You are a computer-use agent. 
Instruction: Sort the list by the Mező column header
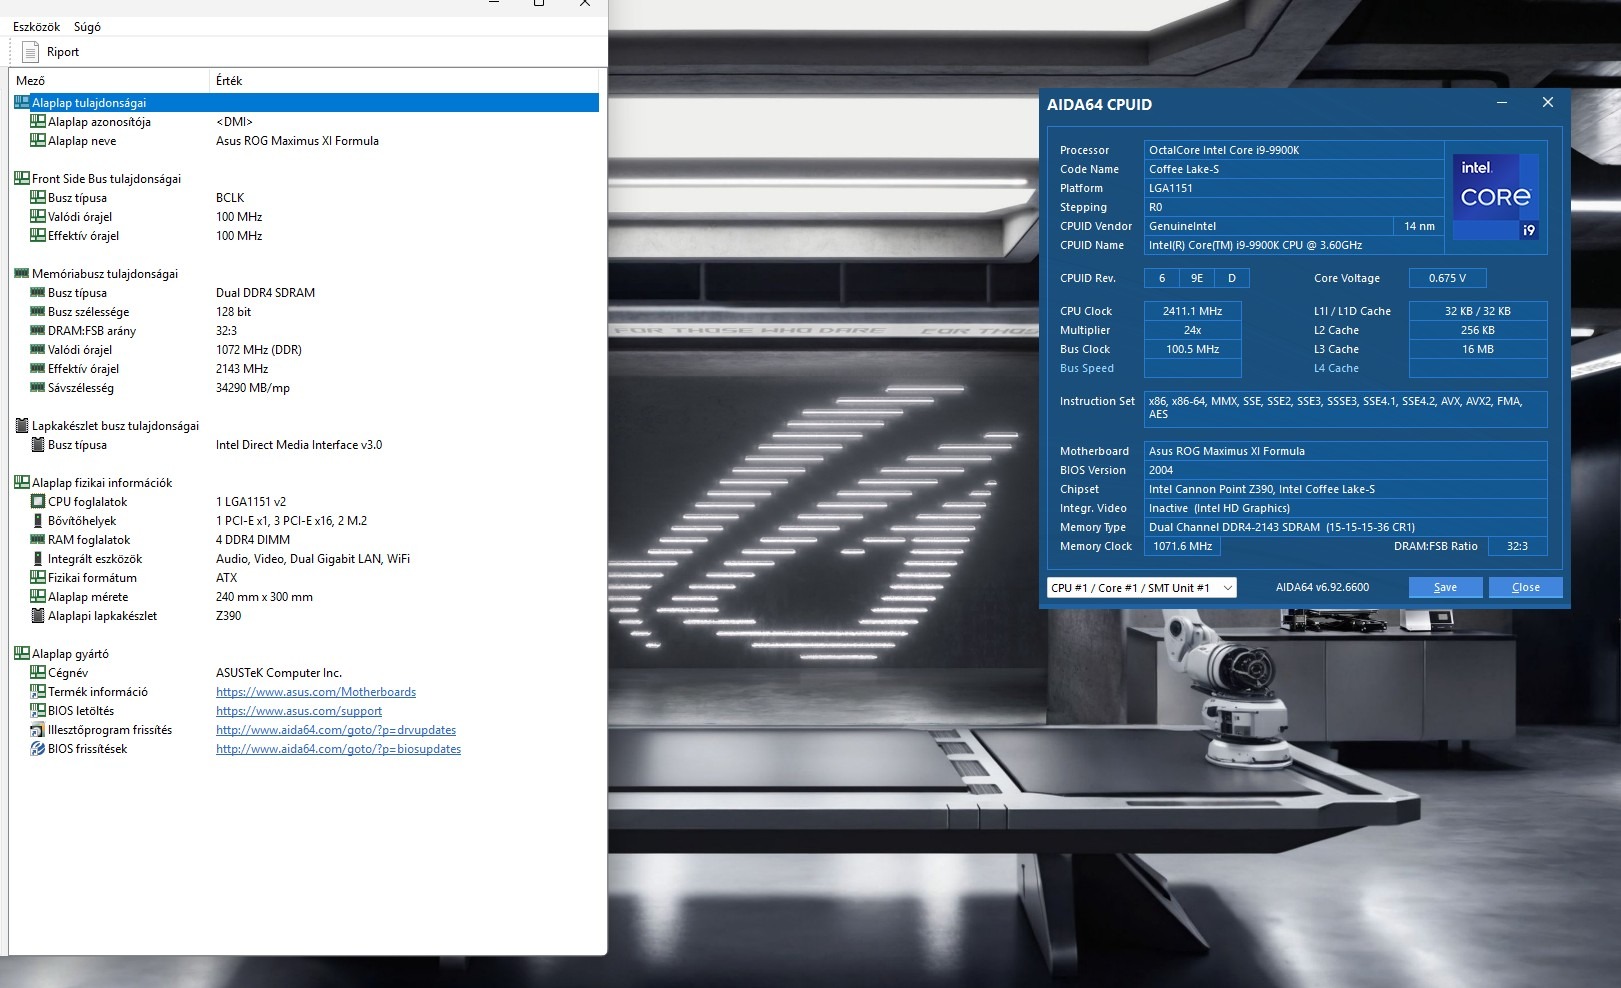[110, 81]
